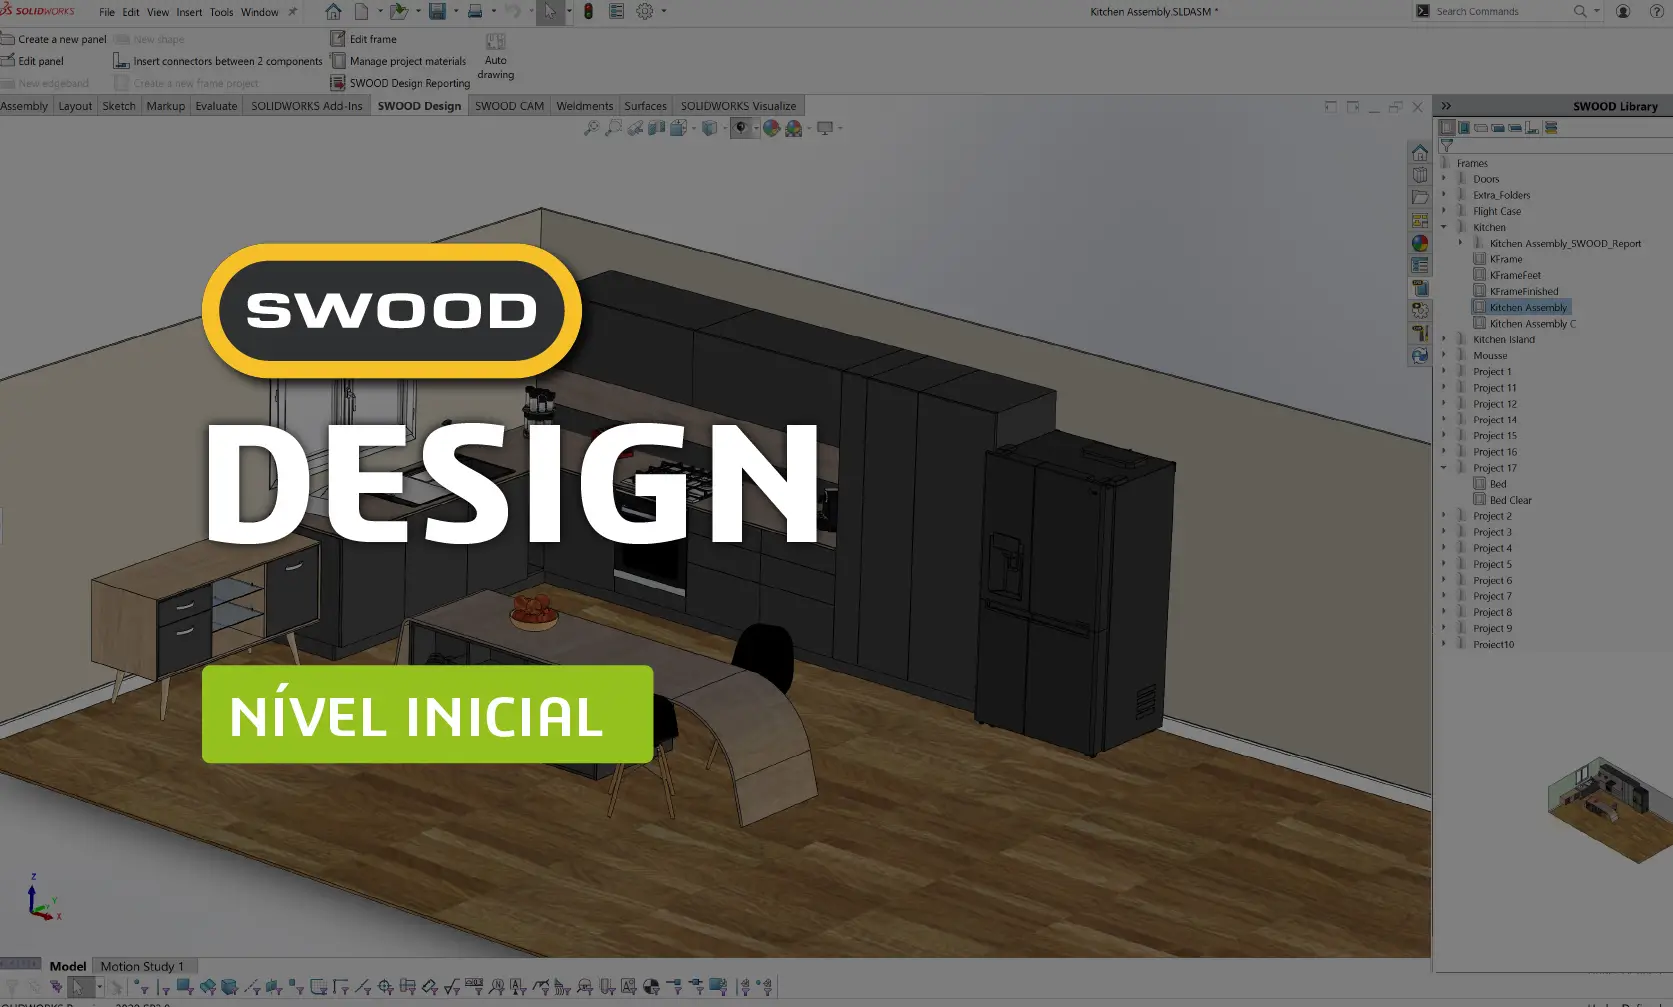Click the Auto drawing icon
Screen dimensions: 1673x1007
tap(495, 58)
